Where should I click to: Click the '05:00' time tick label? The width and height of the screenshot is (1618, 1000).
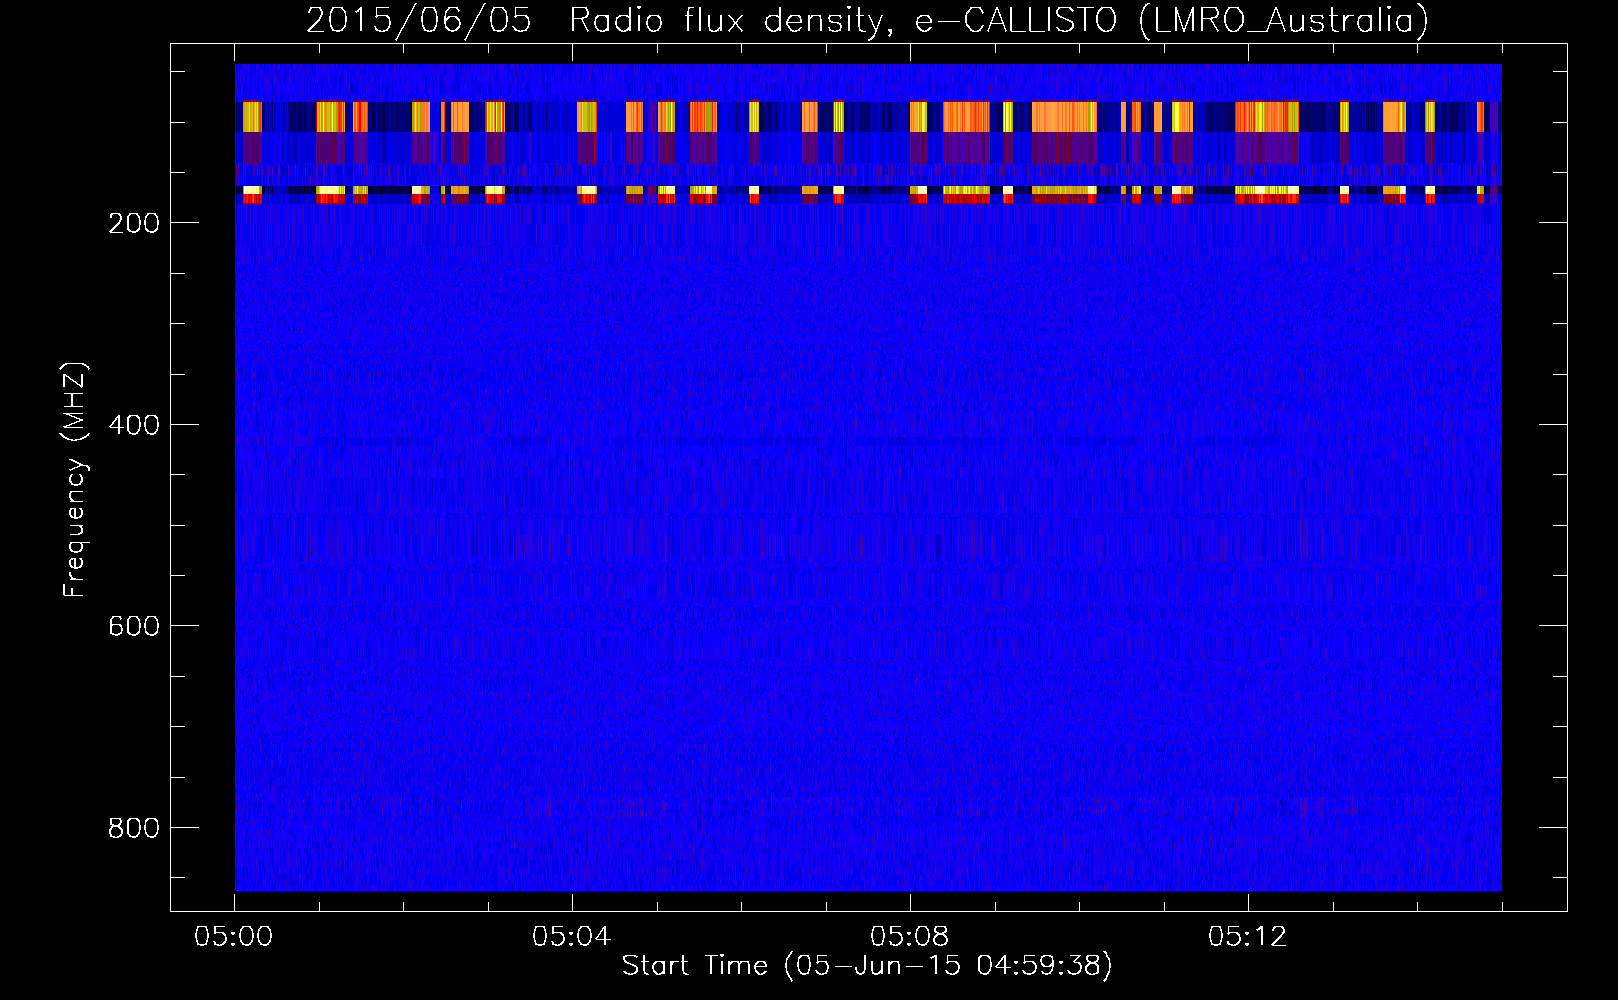click(x=234, y=937)
